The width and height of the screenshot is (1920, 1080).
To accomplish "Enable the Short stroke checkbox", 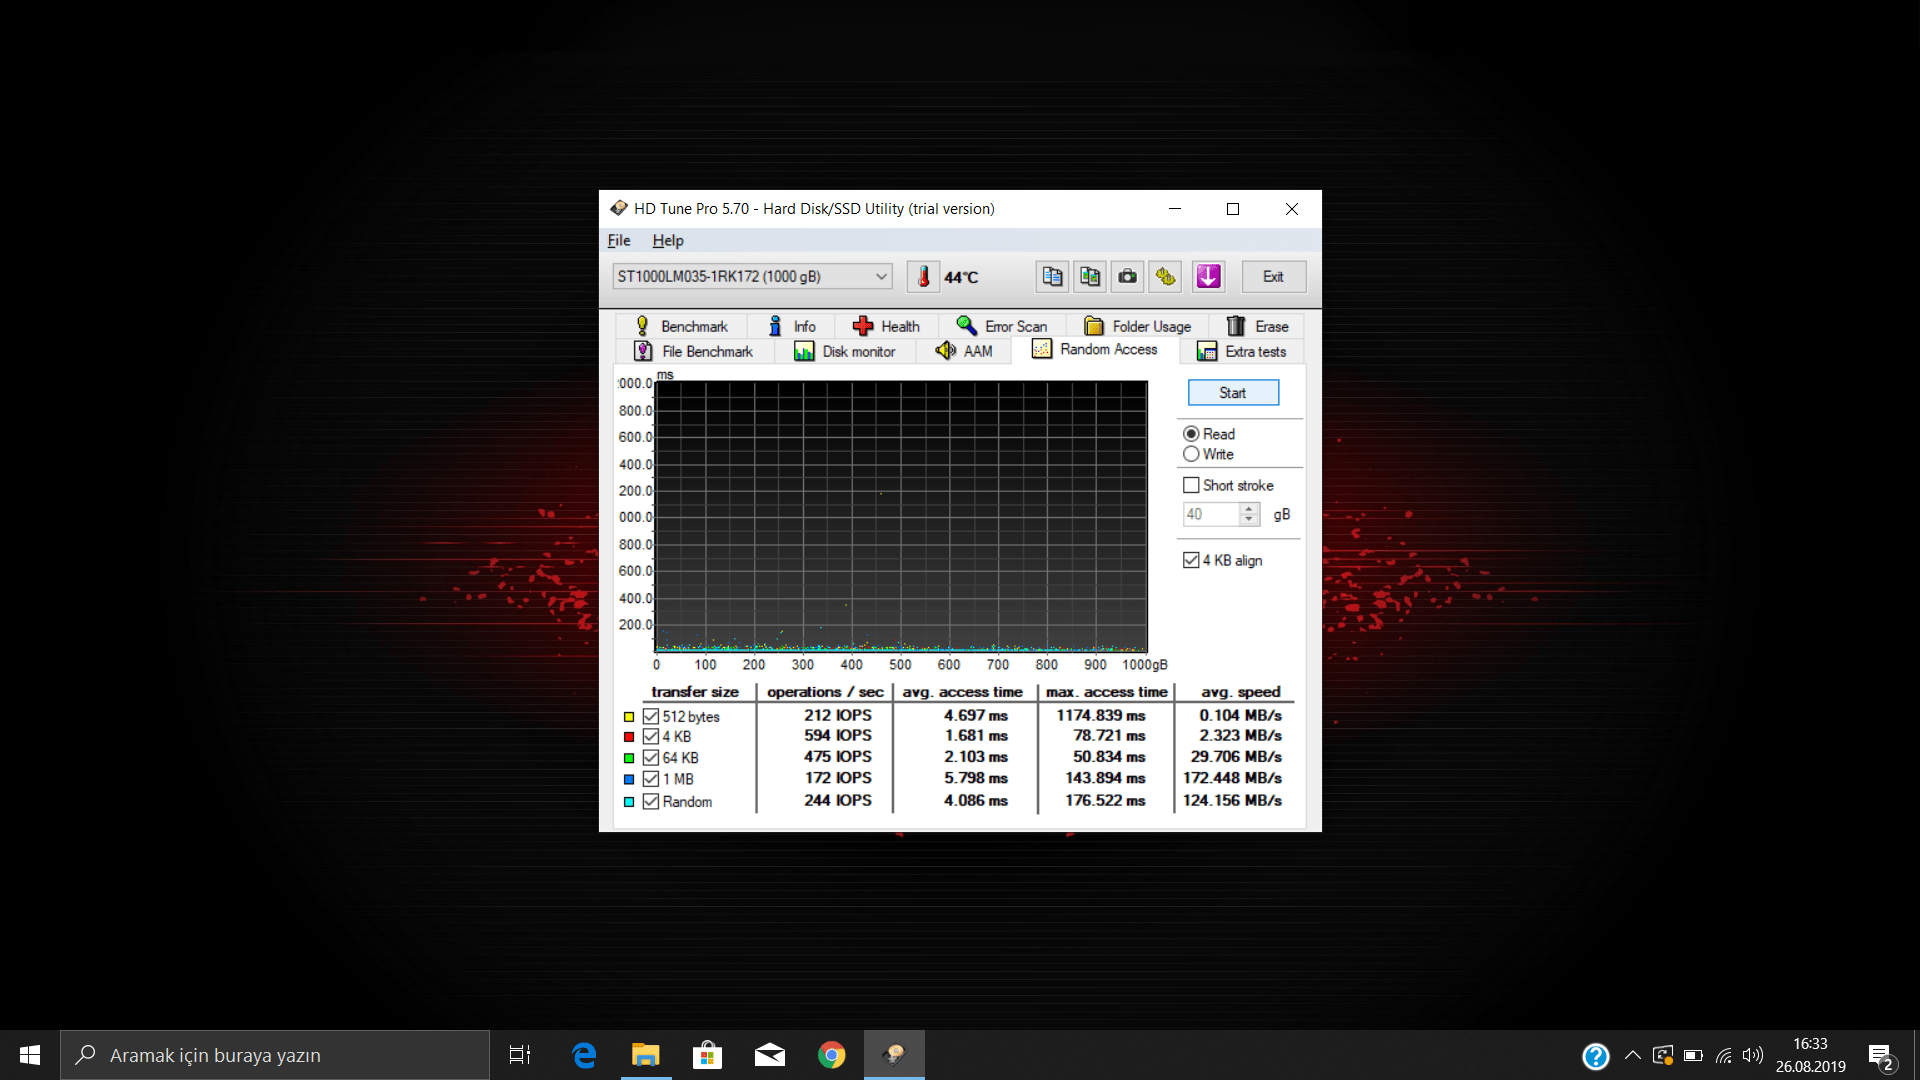I will 1191,484.
